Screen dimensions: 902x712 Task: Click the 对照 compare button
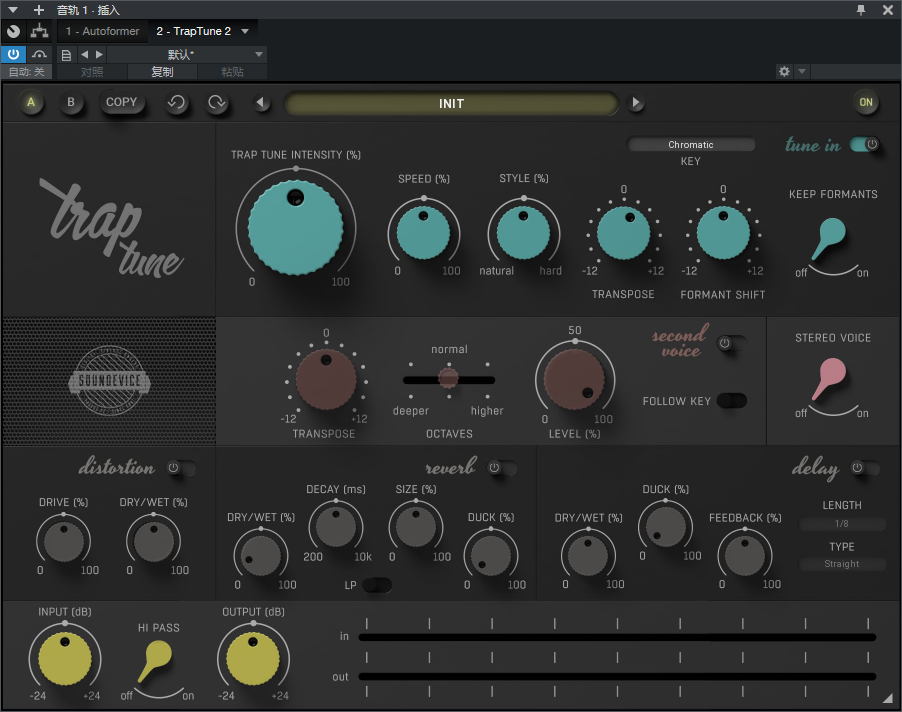[92, 72]
